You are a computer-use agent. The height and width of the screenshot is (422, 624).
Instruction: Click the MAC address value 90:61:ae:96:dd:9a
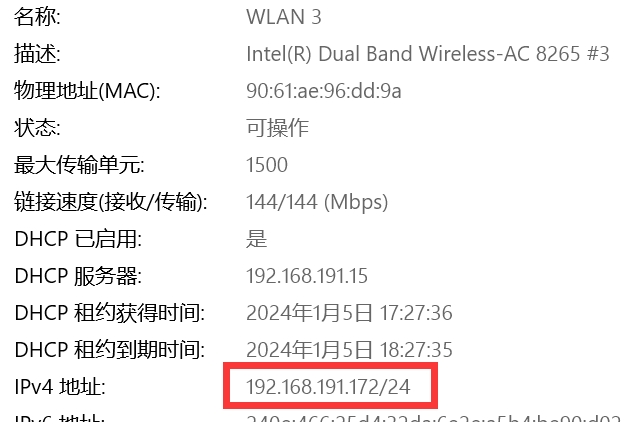(x=324, y=91)
